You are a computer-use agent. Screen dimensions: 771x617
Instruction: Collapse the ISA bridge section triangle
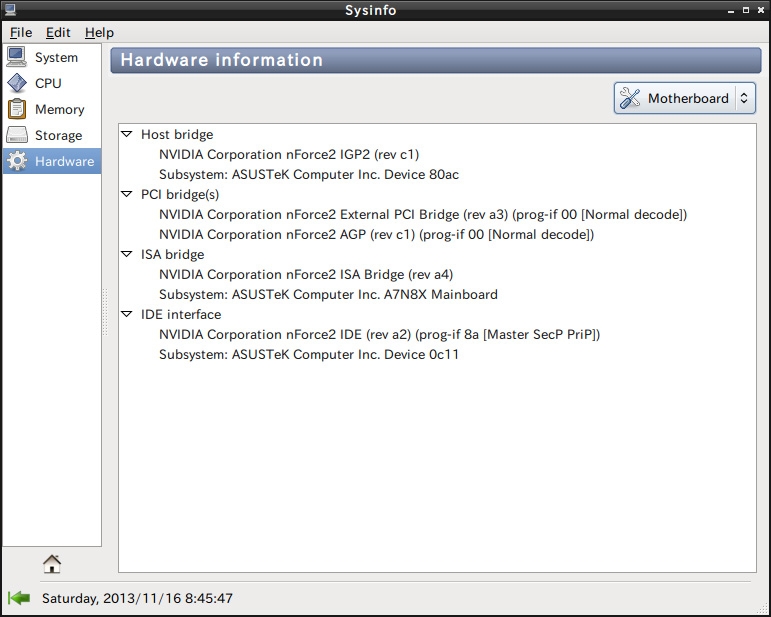point(127,254)
